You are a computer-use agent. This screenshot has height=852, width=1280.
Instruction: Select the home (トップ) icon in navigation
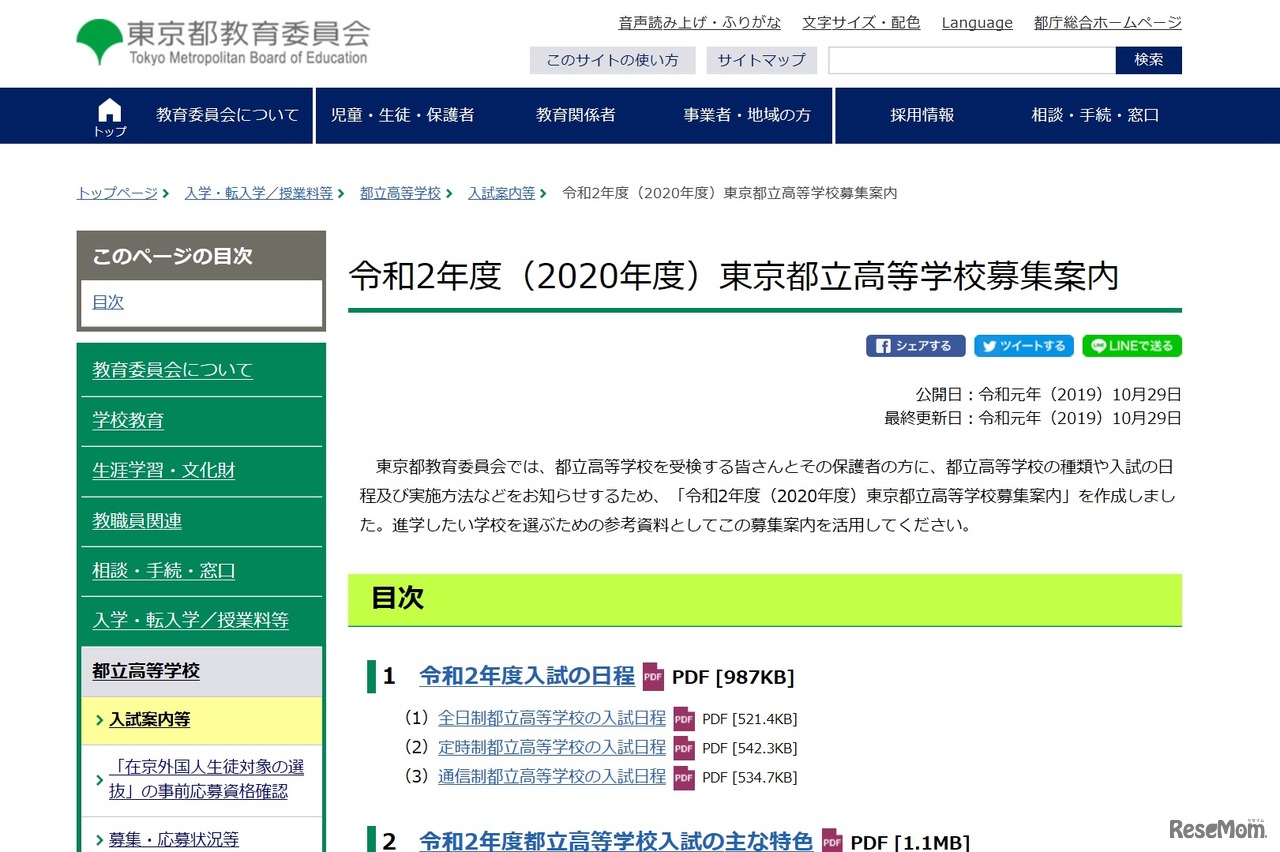108,115
